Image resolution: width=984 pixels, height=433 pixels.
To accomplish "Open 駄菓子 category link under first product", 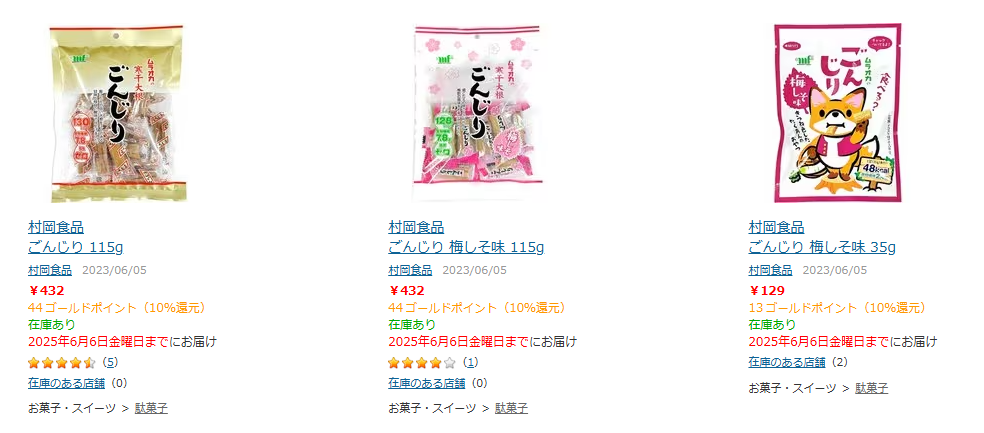I will [151, 409].
